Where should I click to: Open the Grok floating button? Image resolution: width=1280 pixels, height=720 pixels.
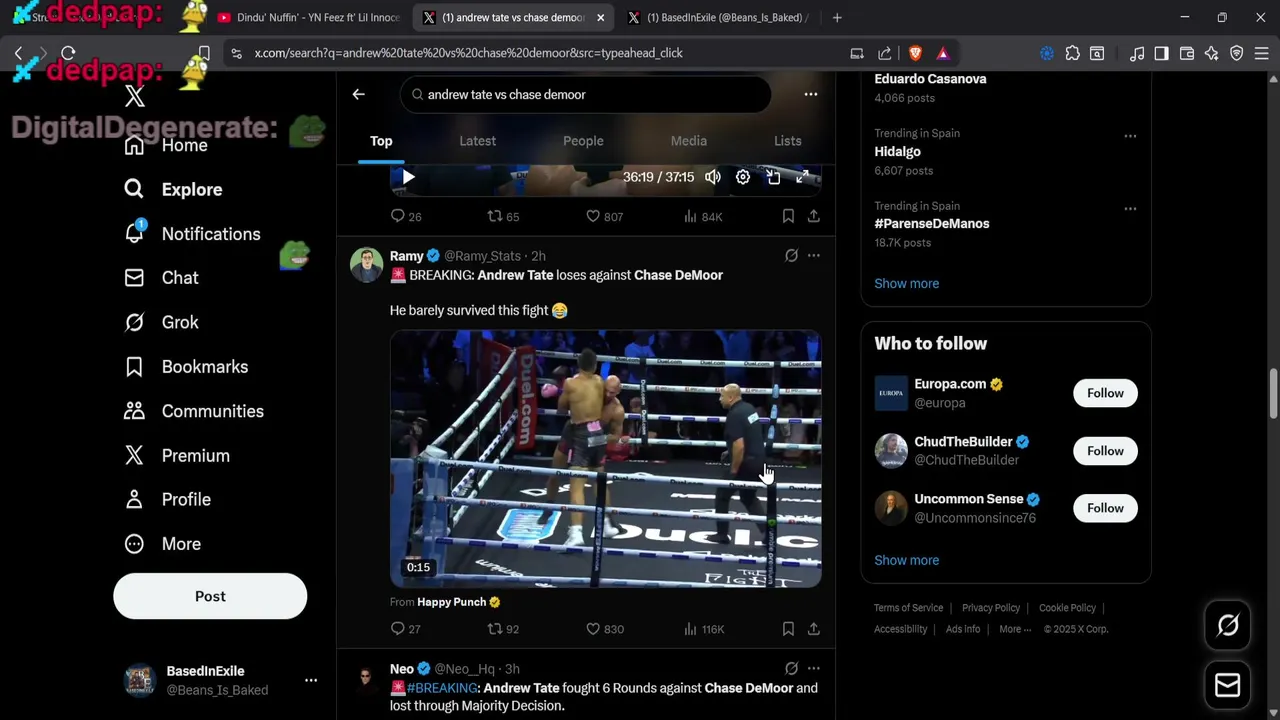pos(1227,626)
